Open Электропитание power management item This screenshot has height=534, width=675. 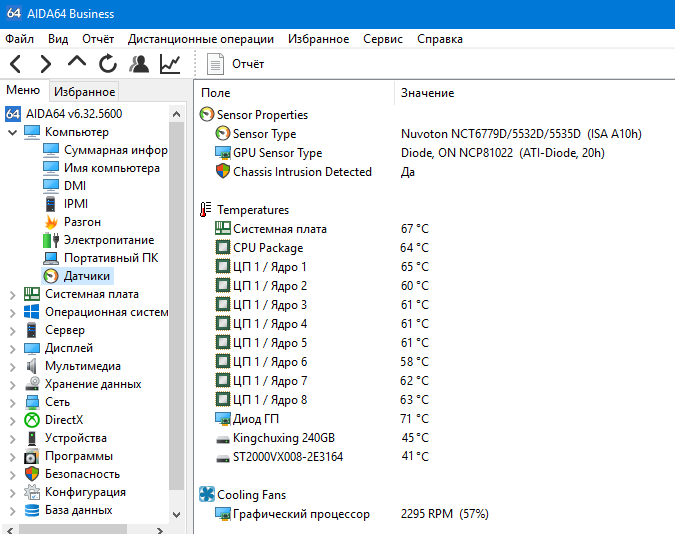(x=99, y=240)
